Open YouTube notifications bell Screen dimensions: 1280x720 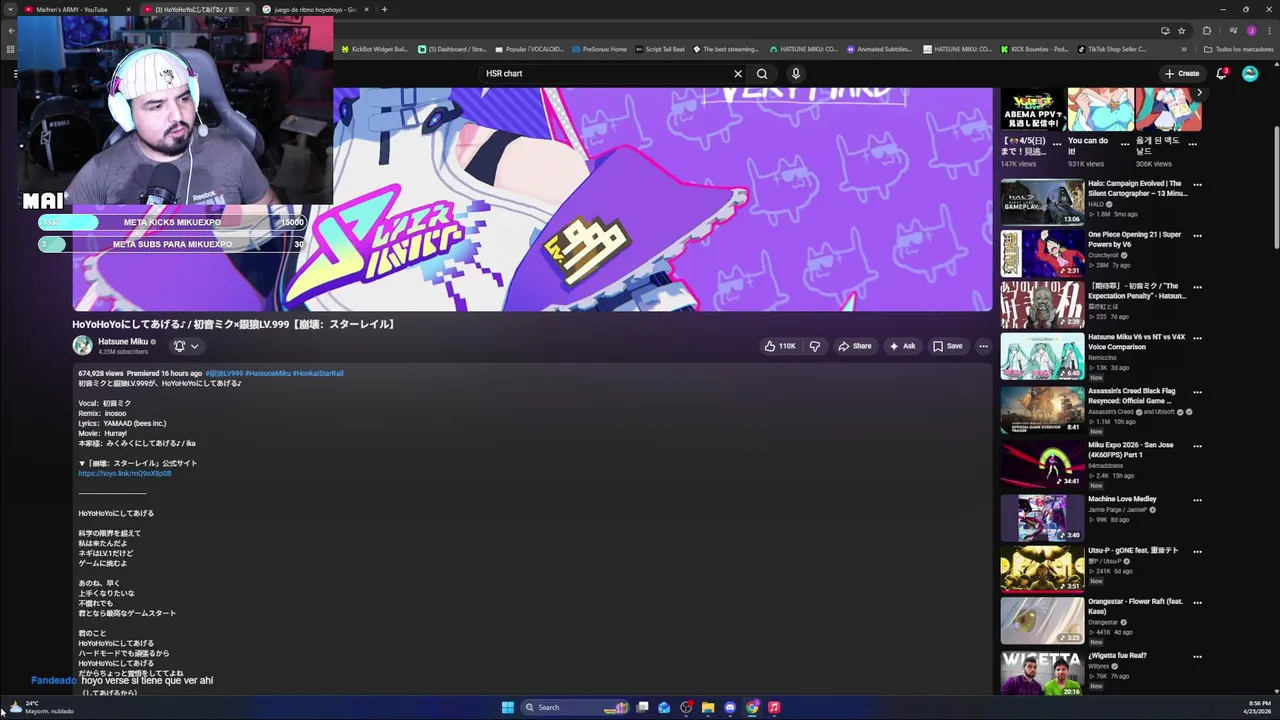tap(1221, 73)
